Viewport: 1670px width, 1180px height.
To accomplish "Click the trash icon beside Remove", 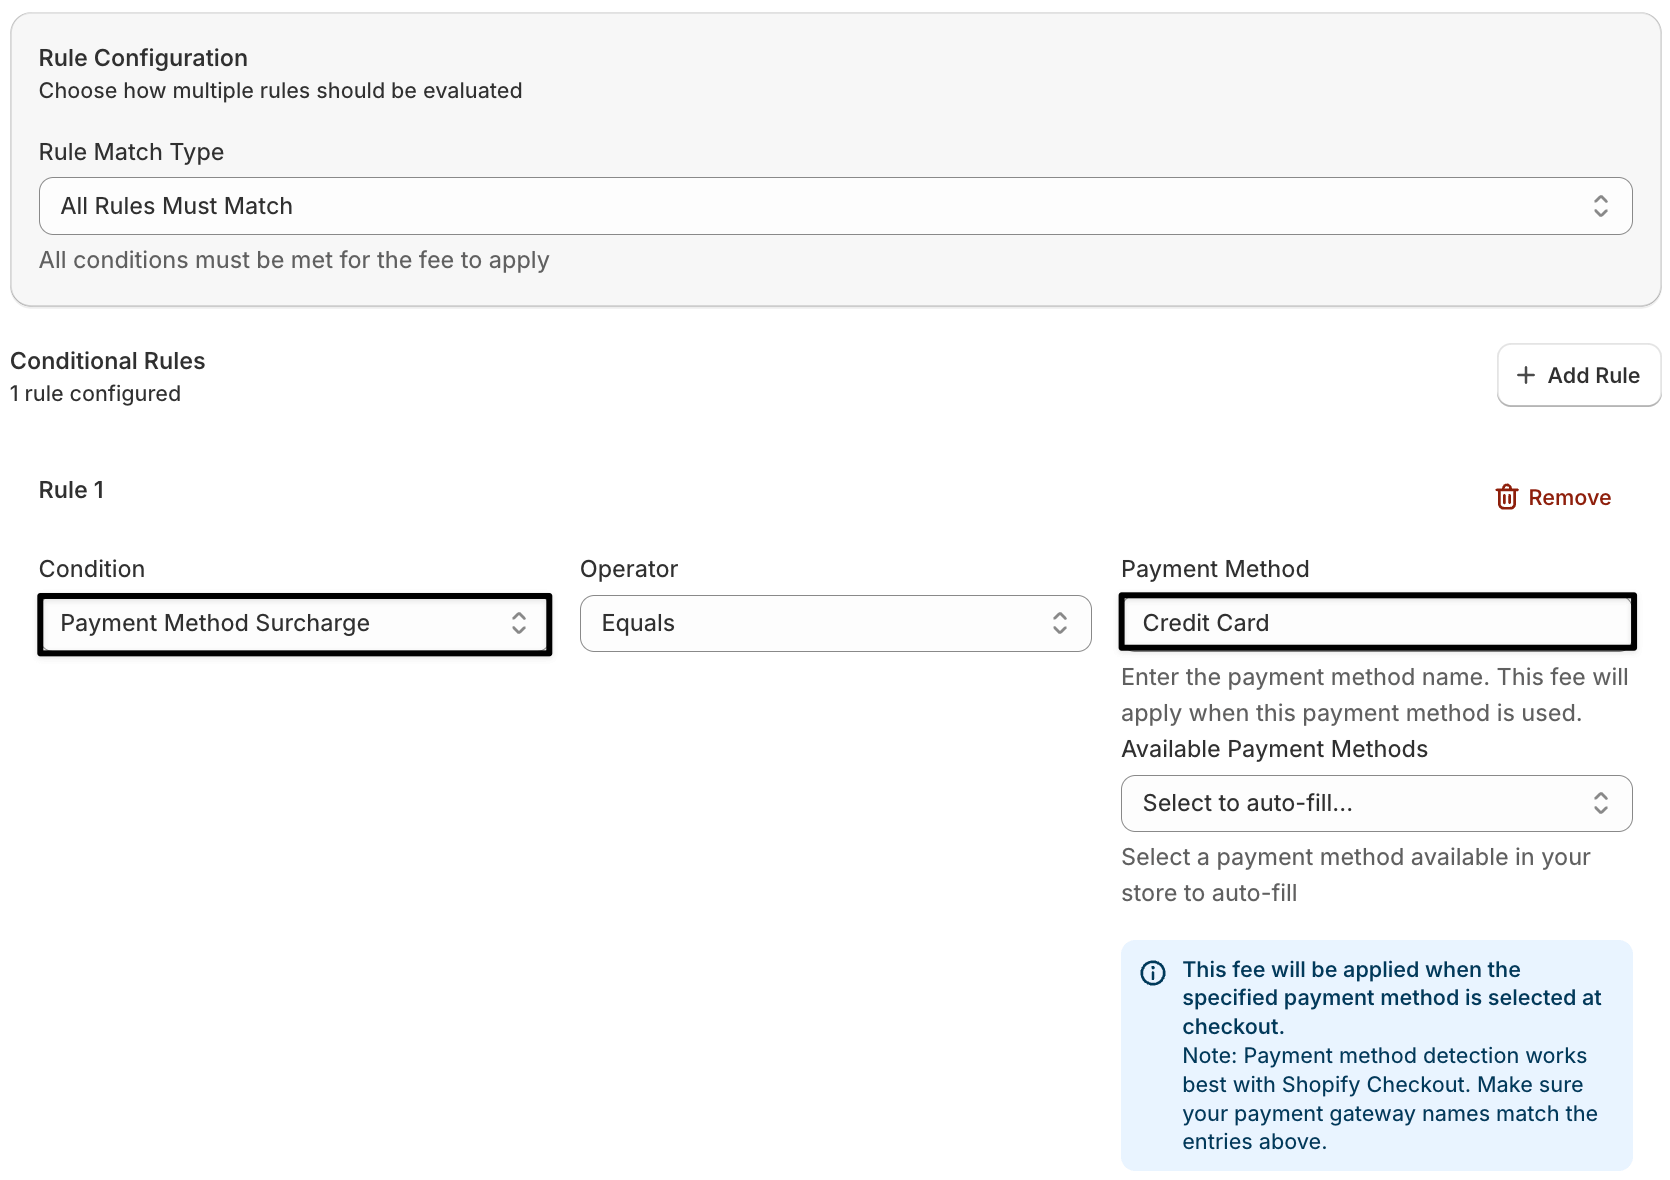I will [1506, 497].
